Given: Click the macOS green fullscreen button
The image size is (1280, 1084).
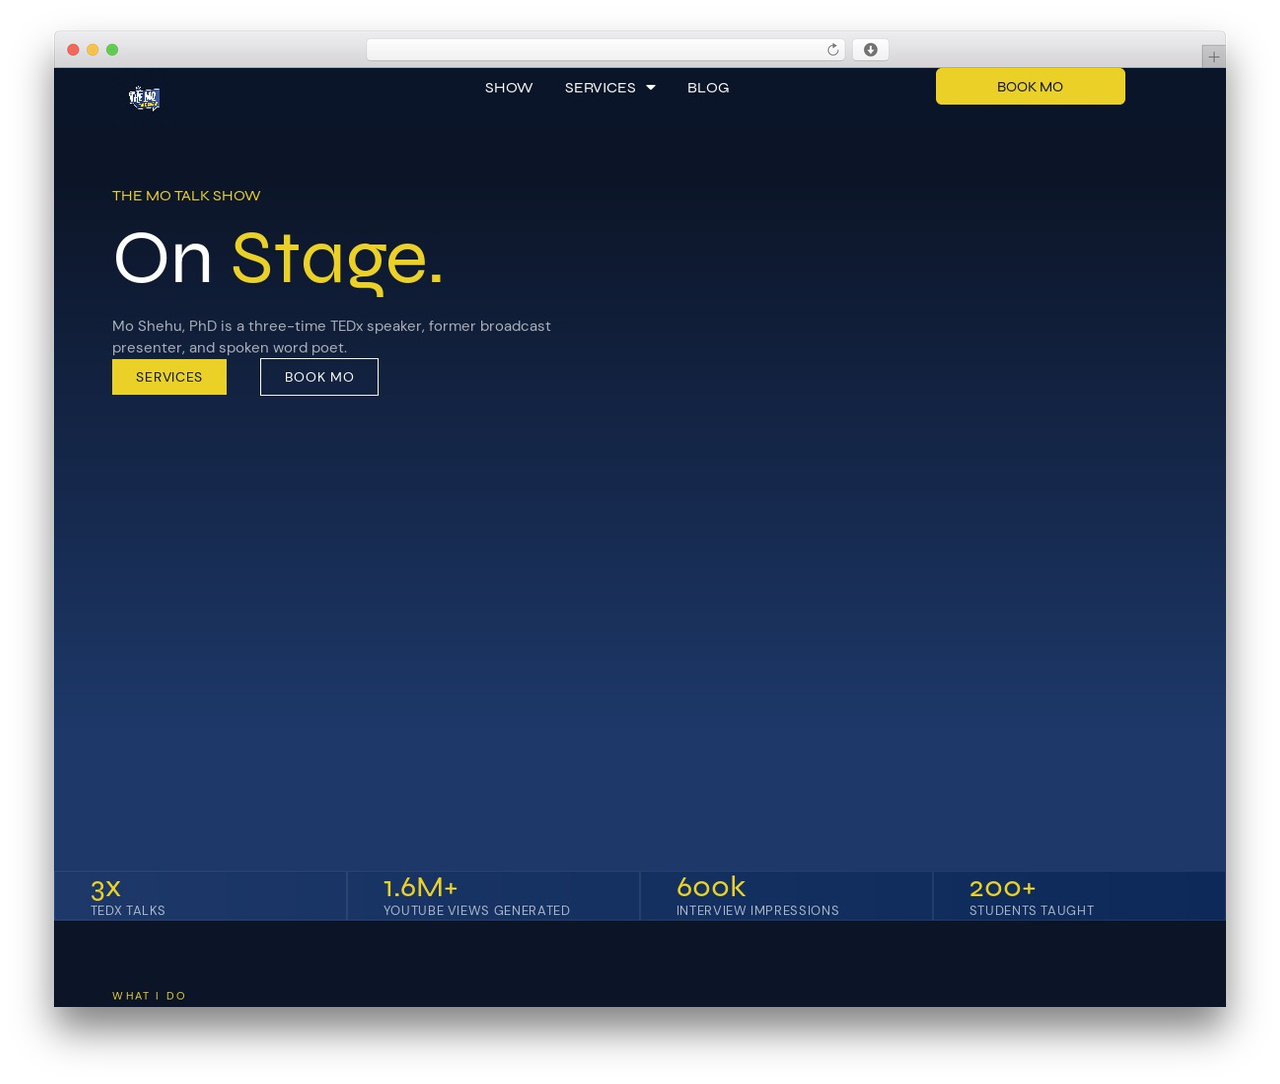Looking at the screenshot, I should (112, 50).
